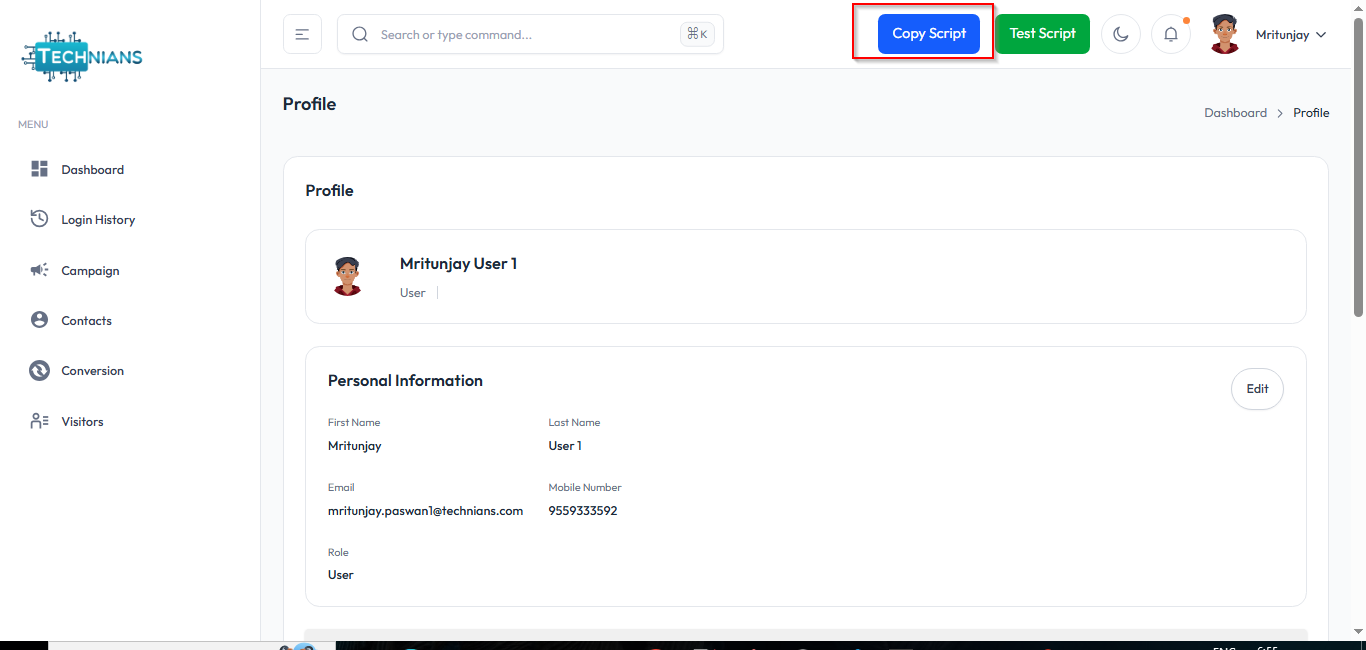Toggle dark mode with moon icon
Screen dimensions: 1366x650
point(1120,34)
